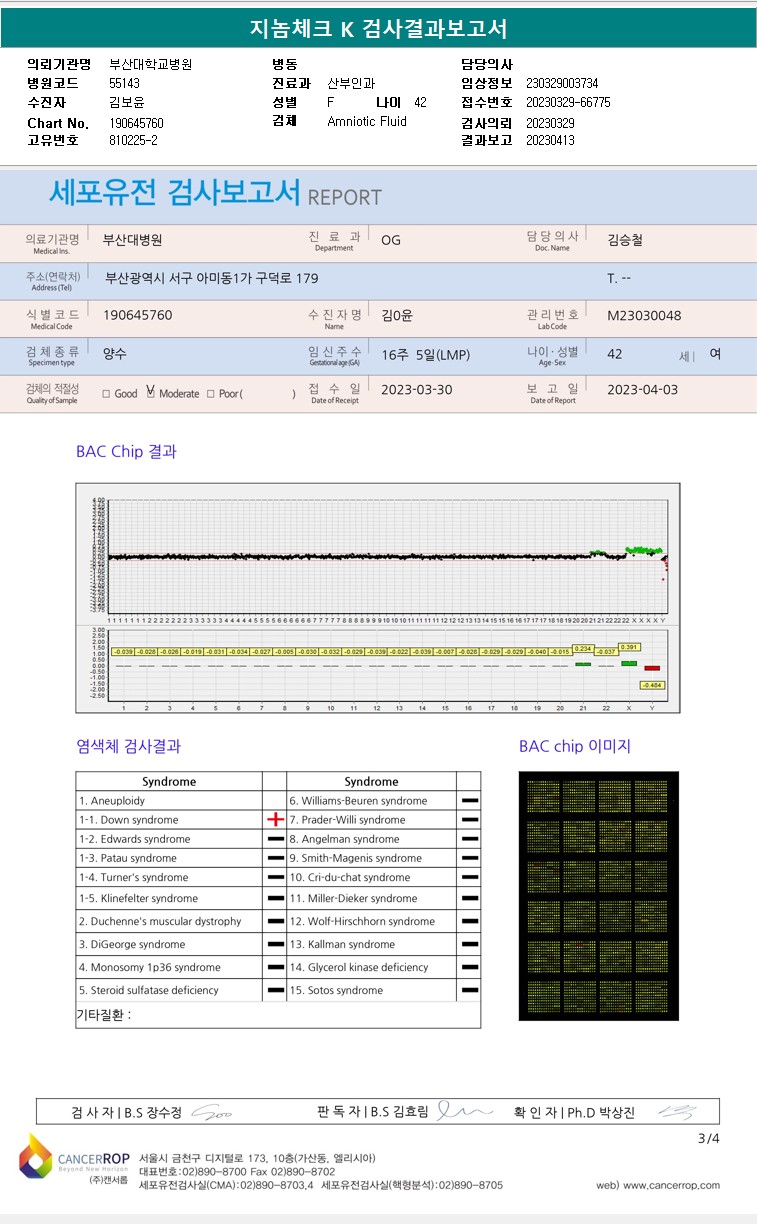Viewport: 757px width, 1224px height.
Task: Click the red plus Down syndrome marker
Action: click(x=275, y=819)
